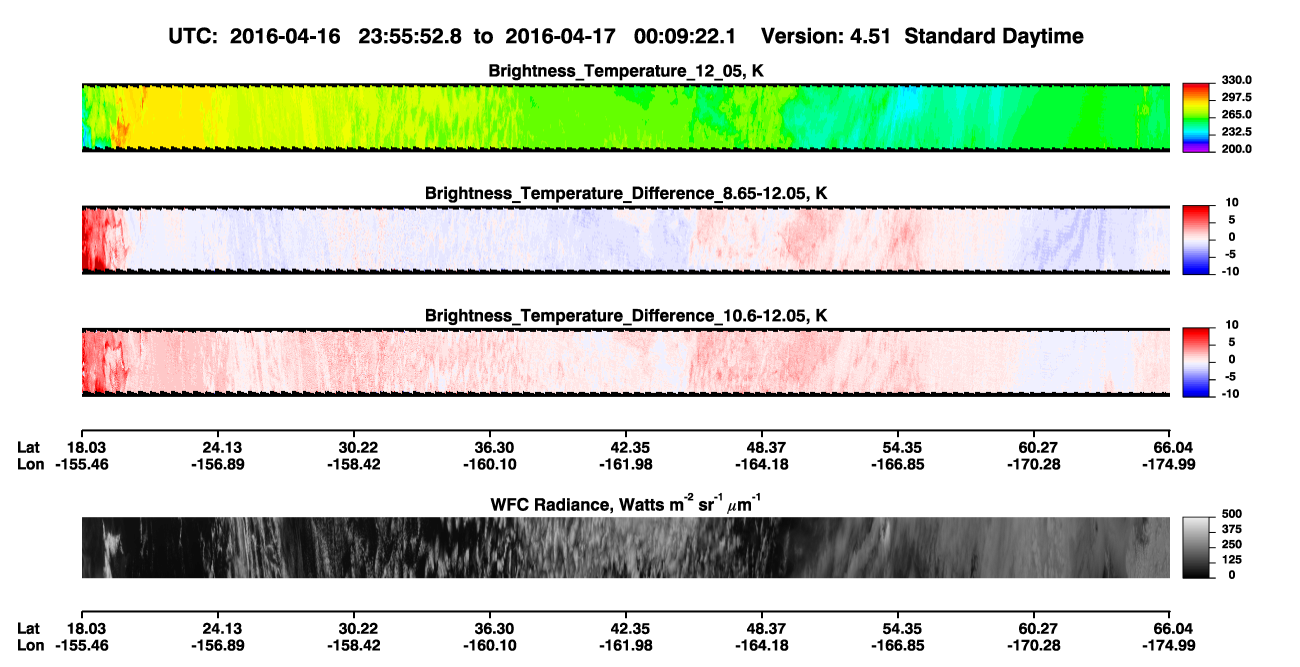The height and width of the screenshot is (667, 1300).
Task: Select the 12.05 brightness temperature image strip
Action: 625,118
